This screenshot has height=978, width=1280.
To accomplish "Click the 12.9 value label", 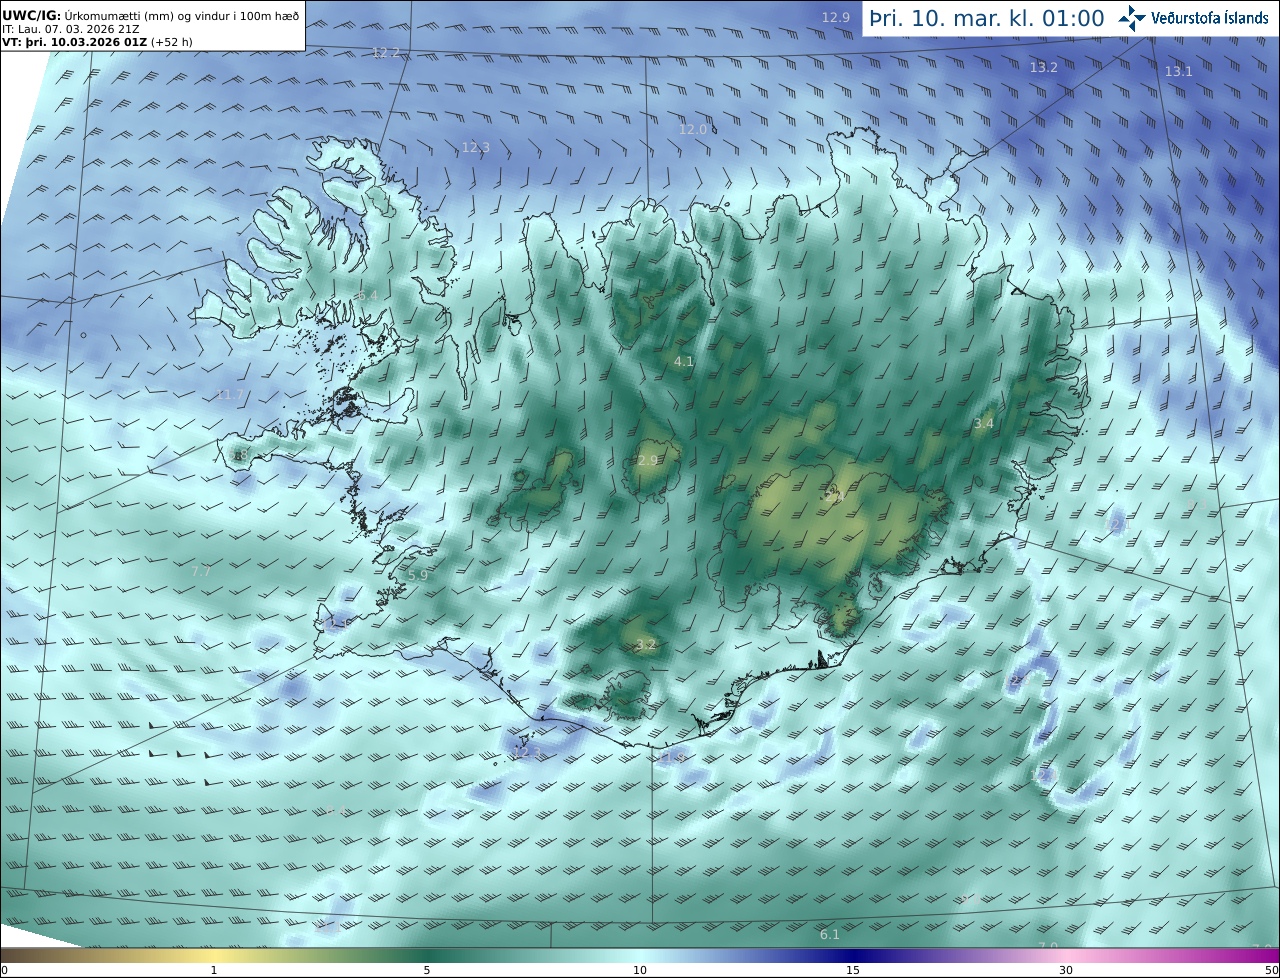I will pyautogui.click(x=835, y=17).
